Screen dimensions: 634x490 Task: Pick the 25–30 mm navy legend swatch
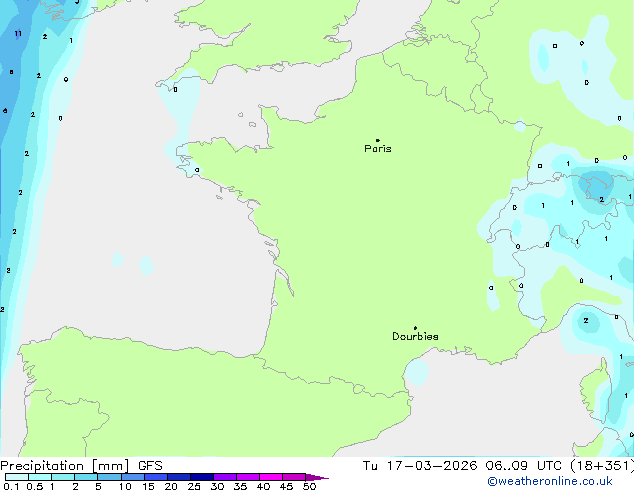click(202, 477)
